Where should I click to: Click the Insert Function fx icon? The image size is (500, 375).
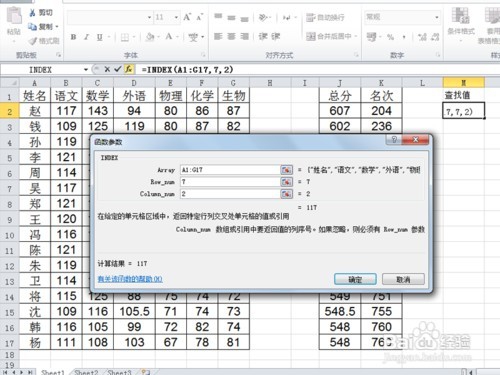[129, 69]
